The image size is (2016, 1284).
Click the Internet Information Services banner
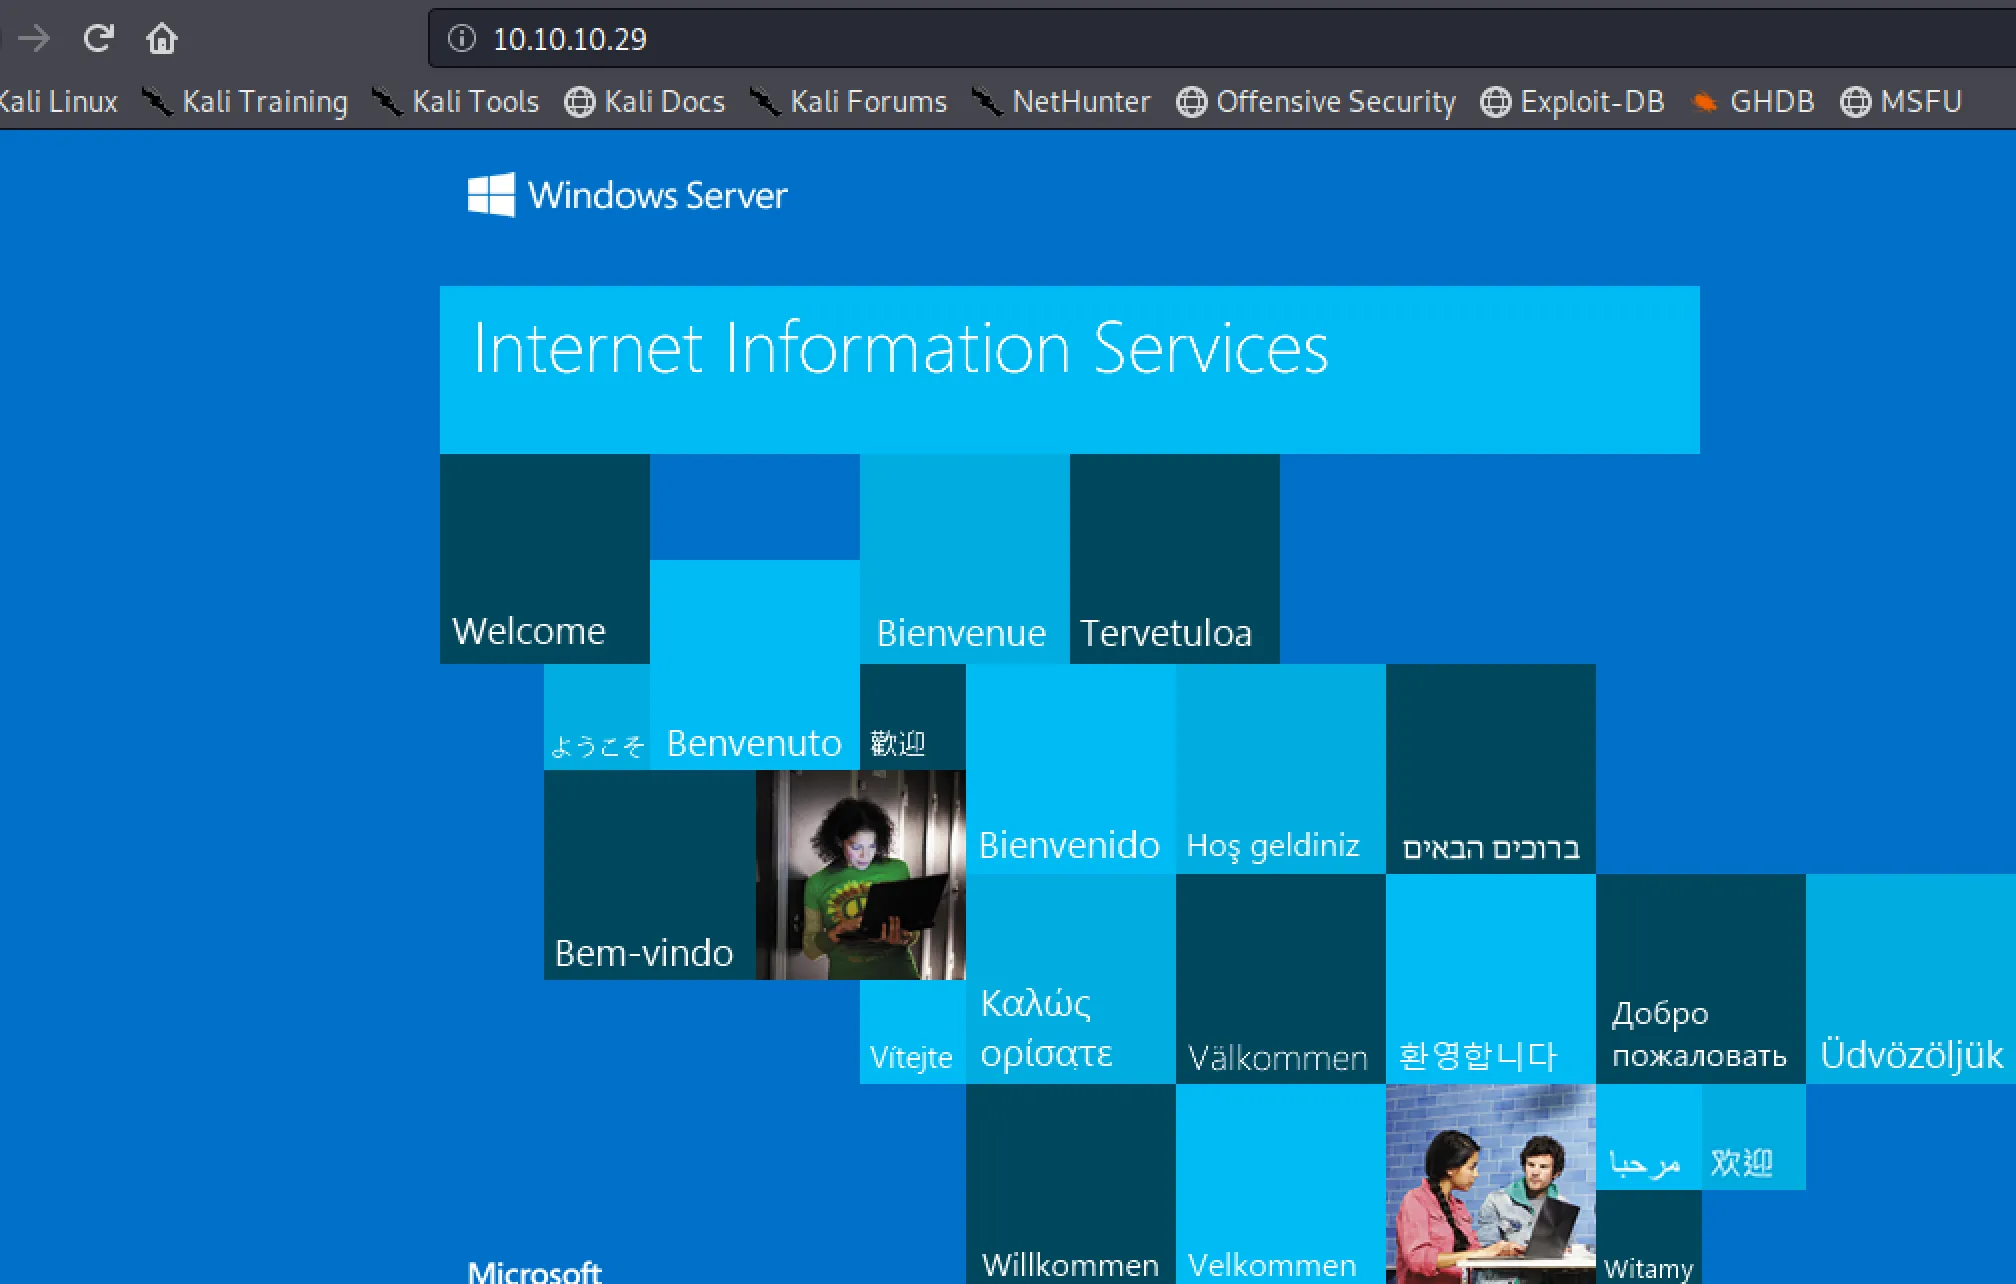pos(1069,369)
